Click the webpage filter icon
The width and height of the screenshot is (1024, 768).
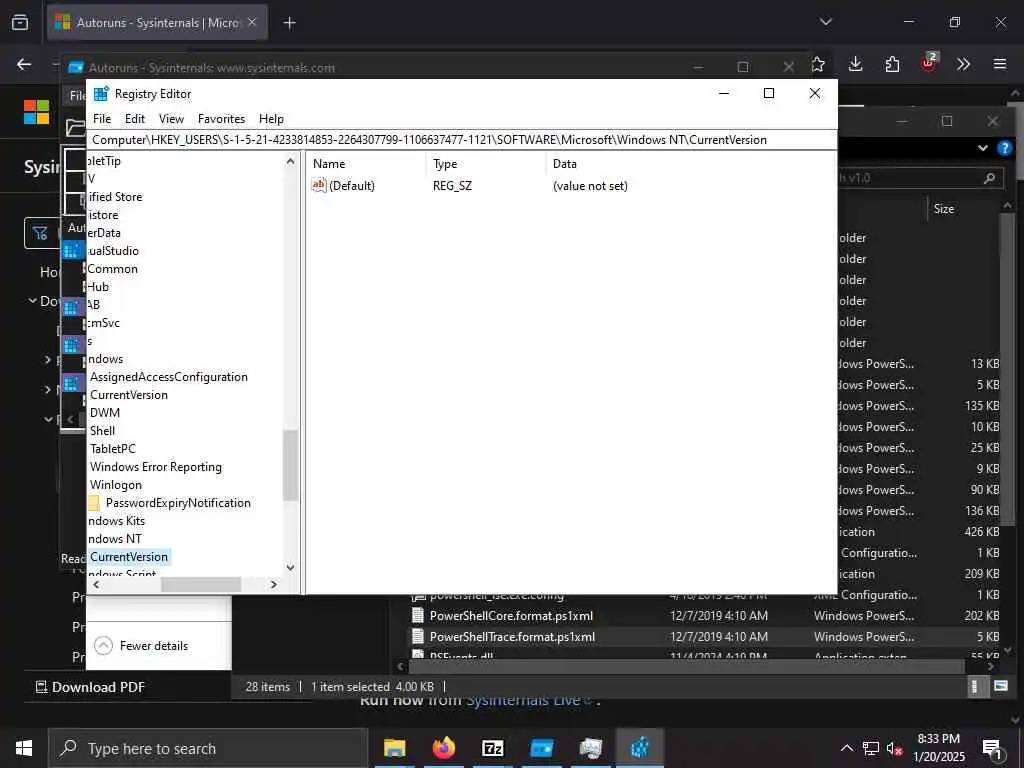(x=40, y=233)
